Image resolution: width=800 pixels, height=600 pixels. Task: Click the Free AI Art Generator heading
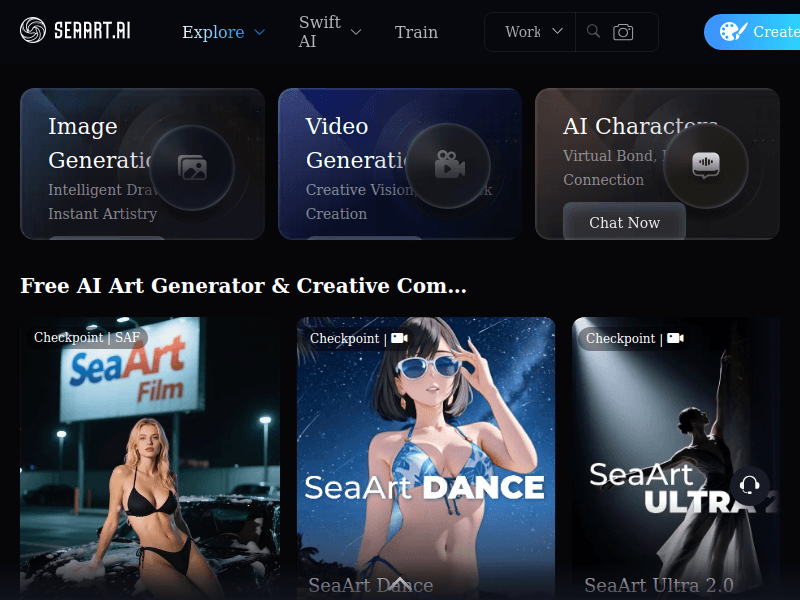(x=243, y=286)
